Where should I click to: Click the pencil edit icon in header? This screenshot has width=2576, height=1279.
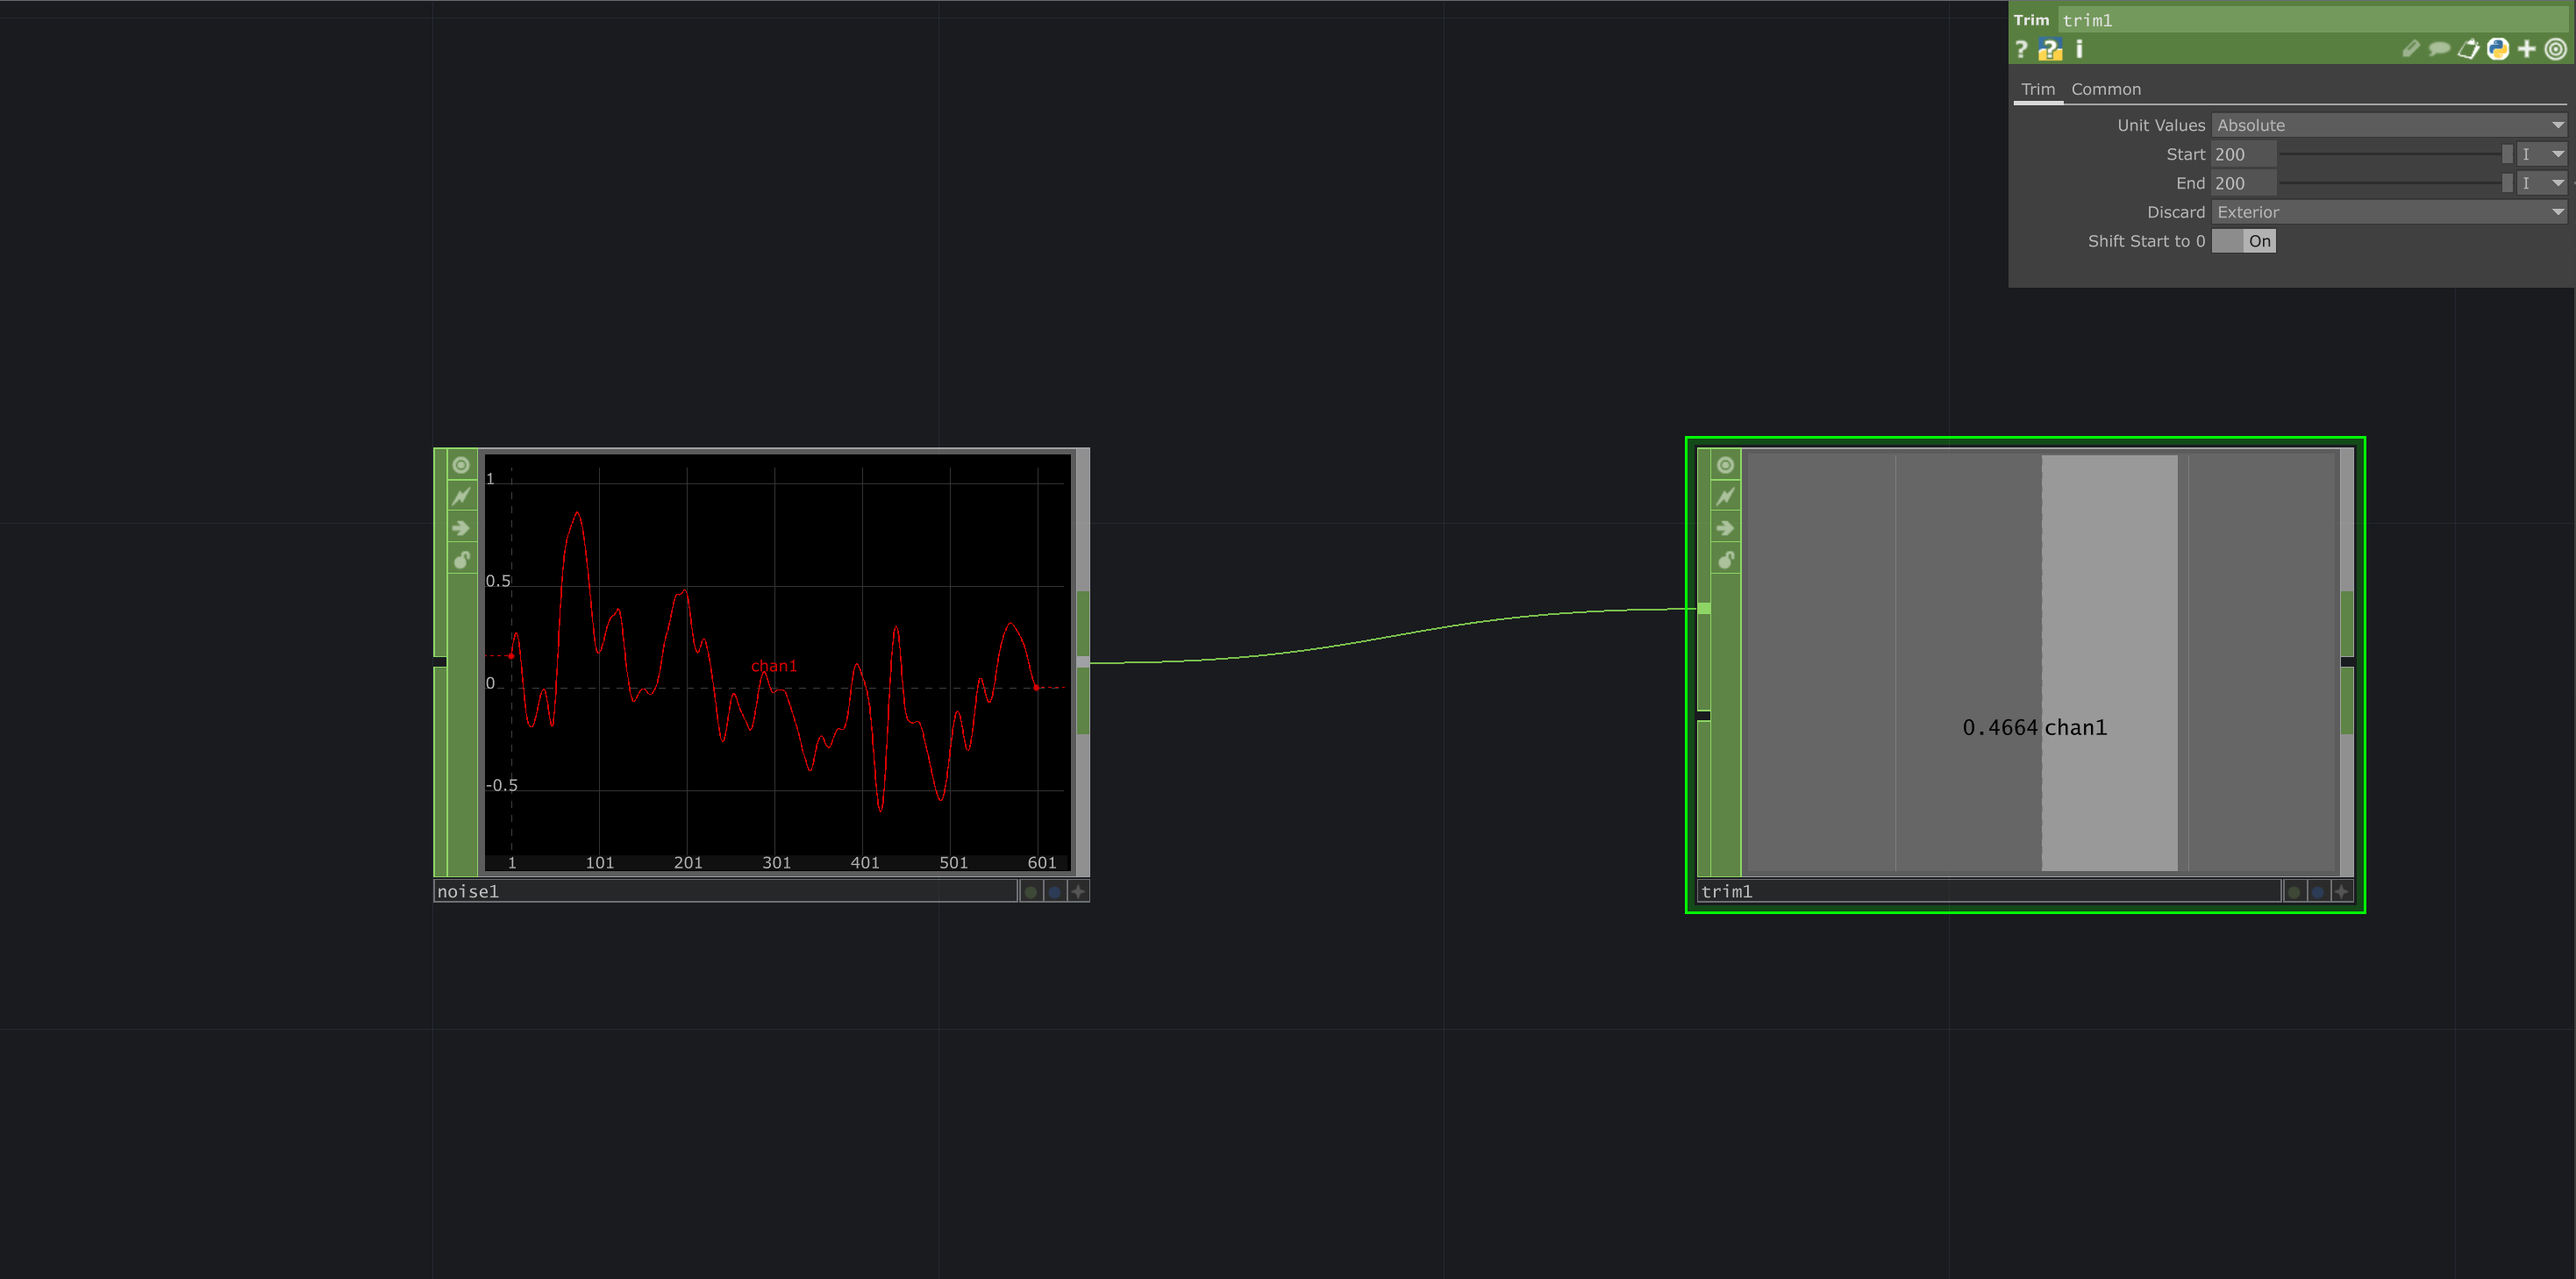click(2410, 49)
